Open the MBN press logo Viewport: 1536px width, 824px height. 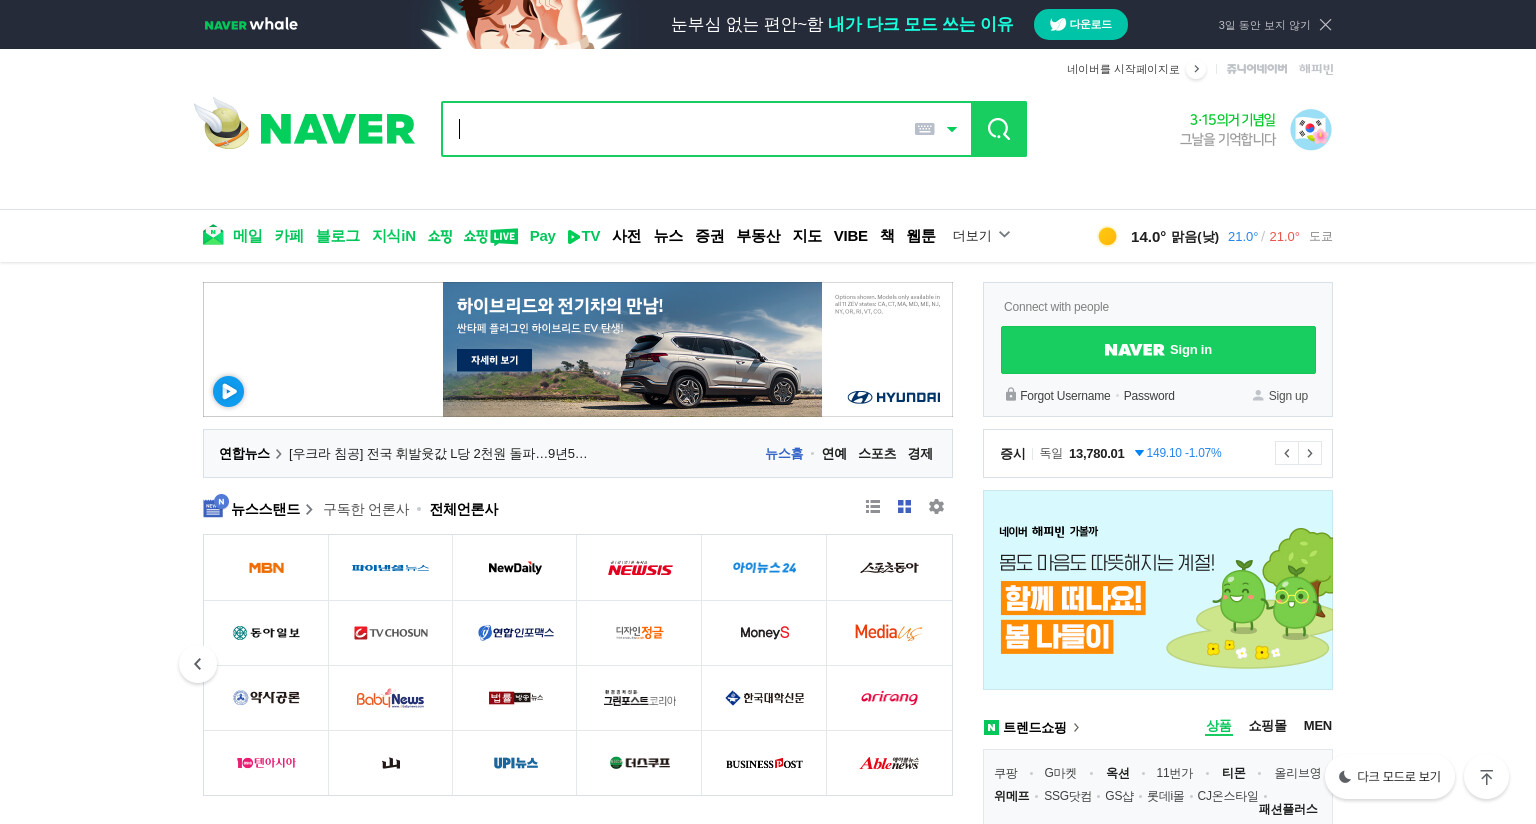point(266,568)
